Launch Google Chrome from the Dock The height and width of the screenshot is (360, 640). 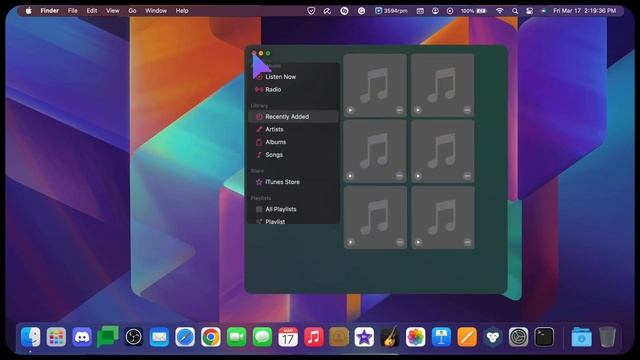click(x=211, y=337)
